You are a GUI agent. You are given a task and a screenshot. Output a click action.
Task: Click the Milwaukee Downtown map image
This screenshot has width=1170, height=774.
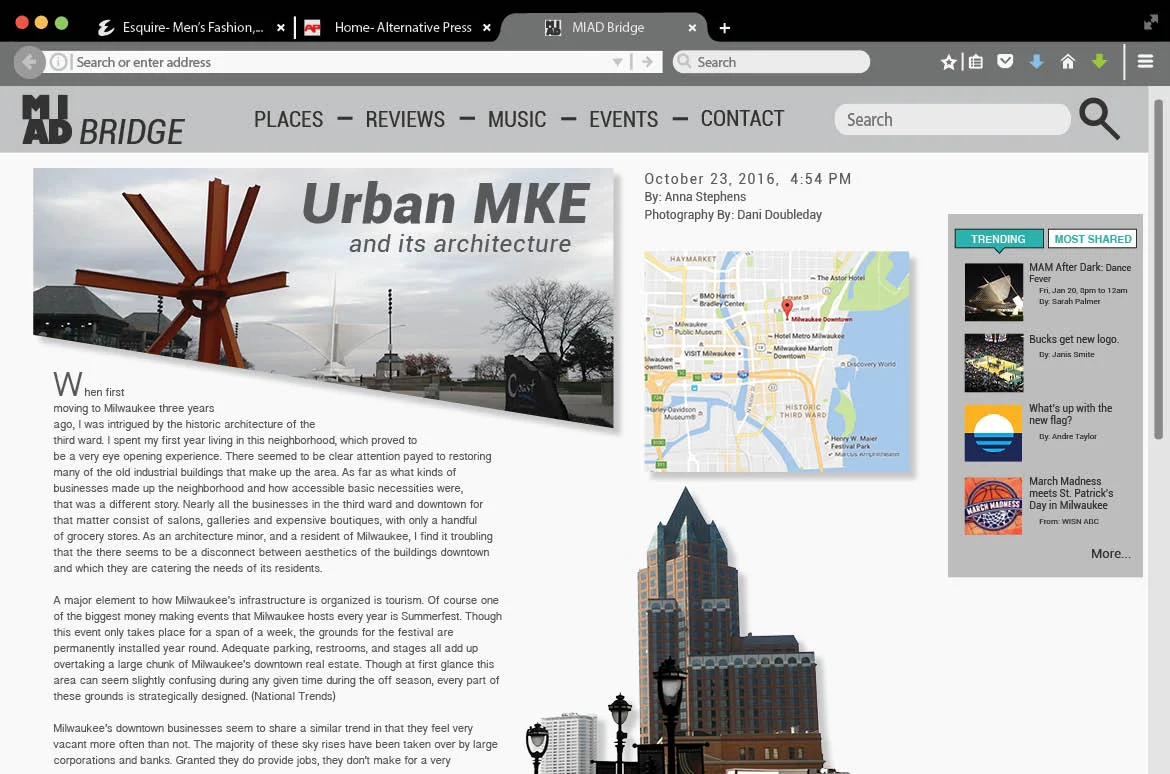[x=777, y=361]
